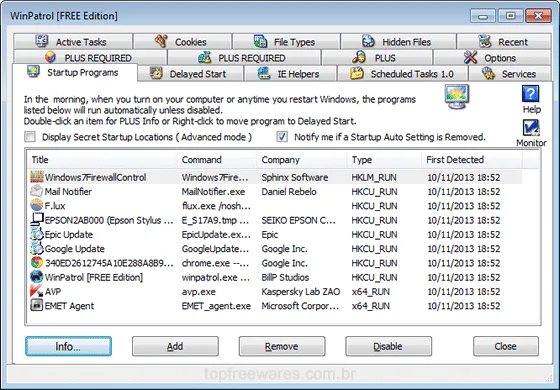This screenshot has height=390, width=560.
Task: Go to the Services tab
Action: pos(510,74)
